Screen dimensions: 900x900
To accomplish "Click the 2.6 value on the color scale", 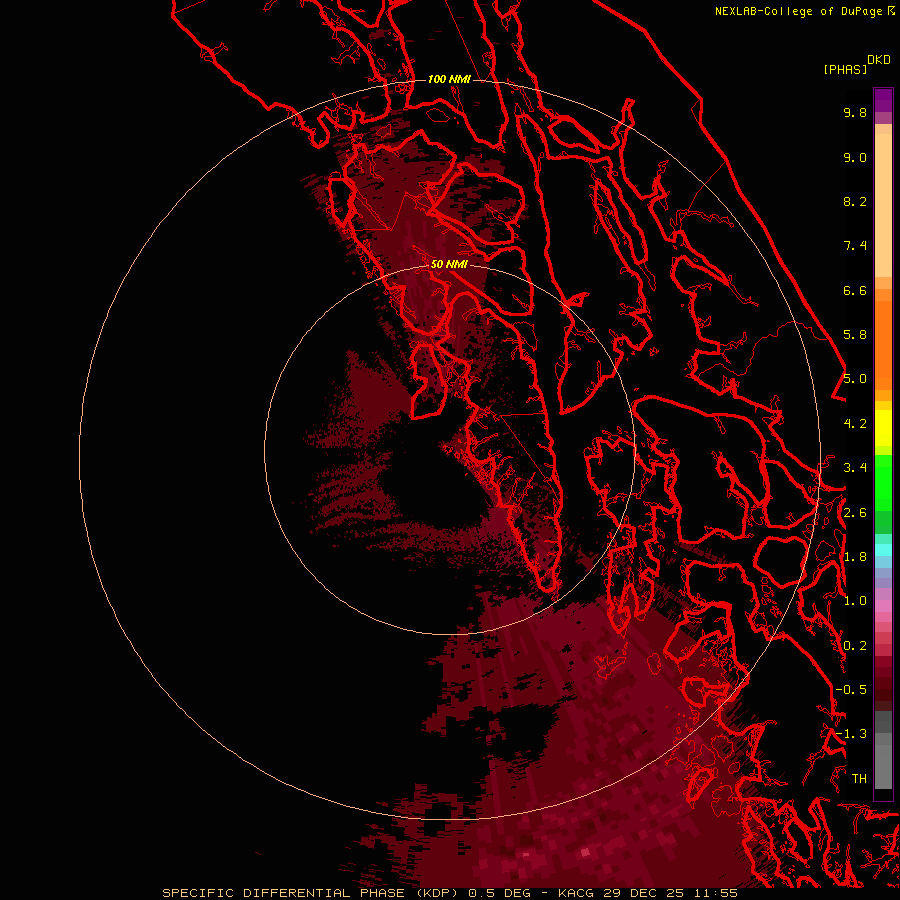I will tap(855, 513).
